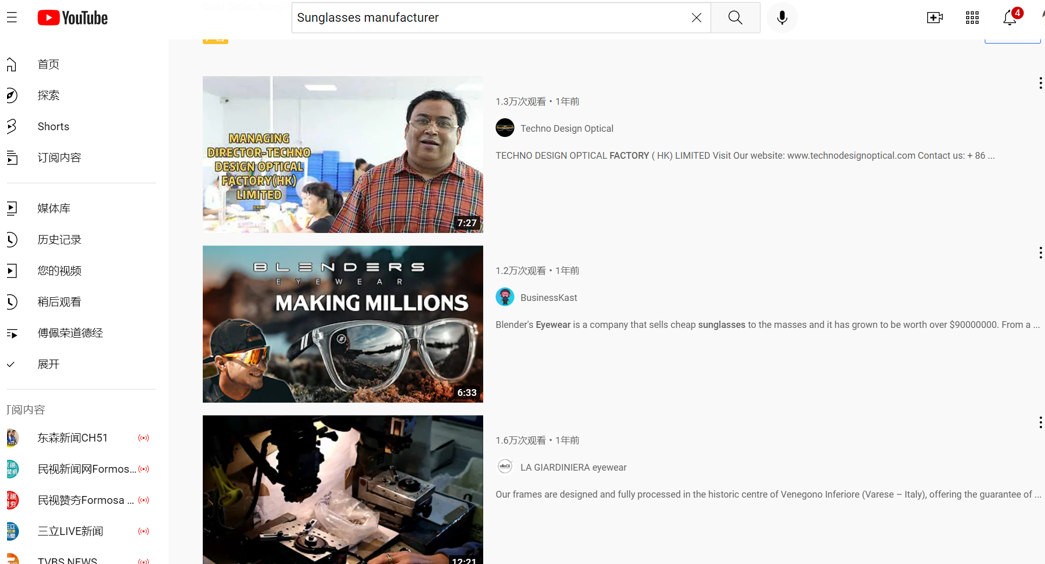
Task: Open 历史记录 in sidebar
Action: [x=59, y=240]
